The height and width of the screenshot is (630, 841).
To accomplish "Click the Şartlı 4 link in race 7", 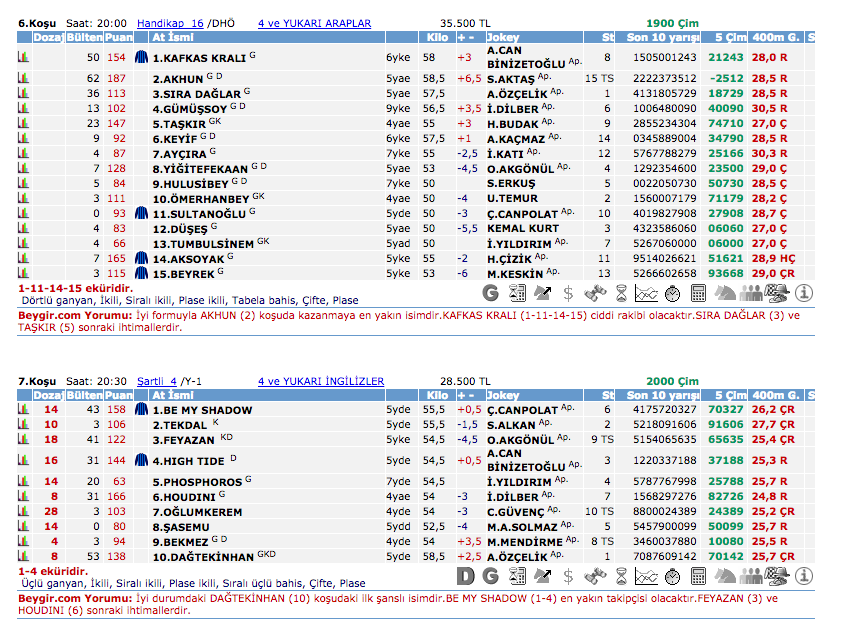I will [156, 381].
